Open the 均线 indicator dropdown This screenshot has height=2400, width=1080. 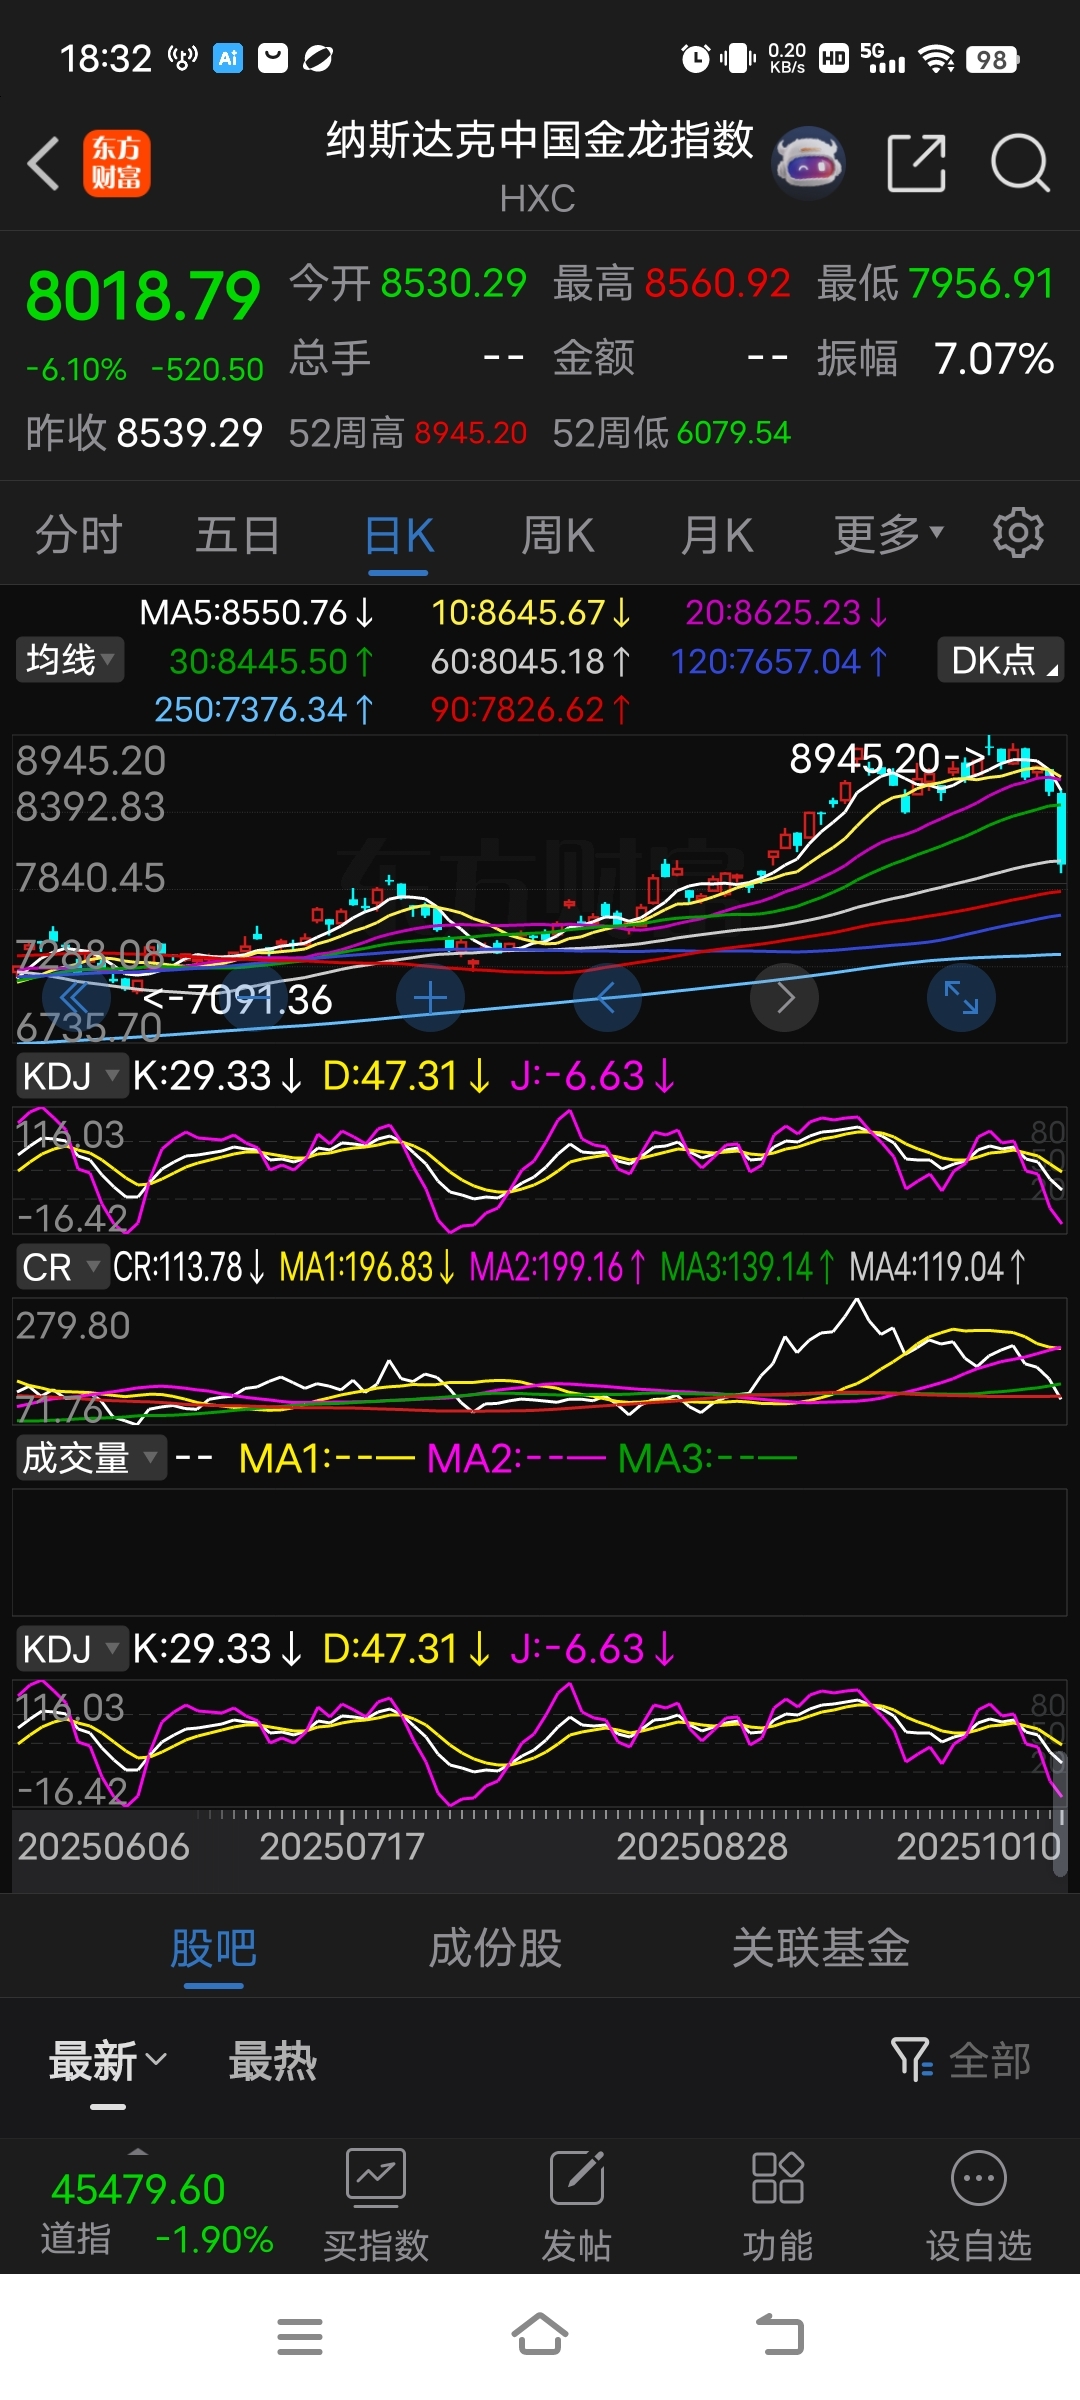point(69,660)
